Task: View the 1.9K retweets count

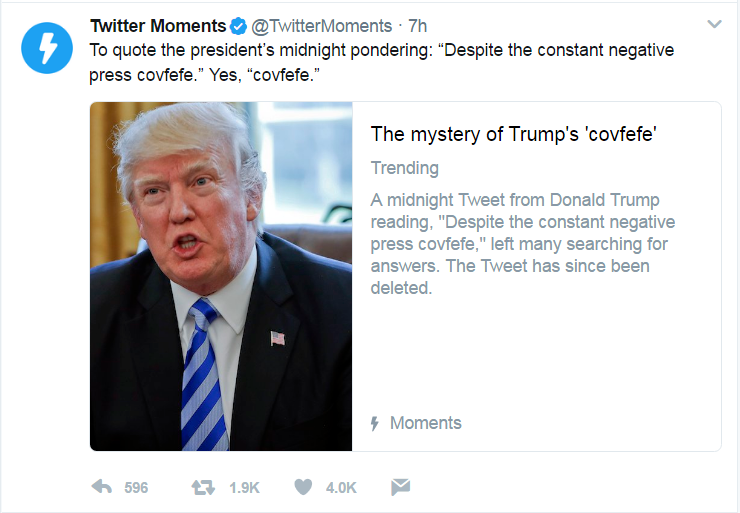Action: click(x=244, y=488)
